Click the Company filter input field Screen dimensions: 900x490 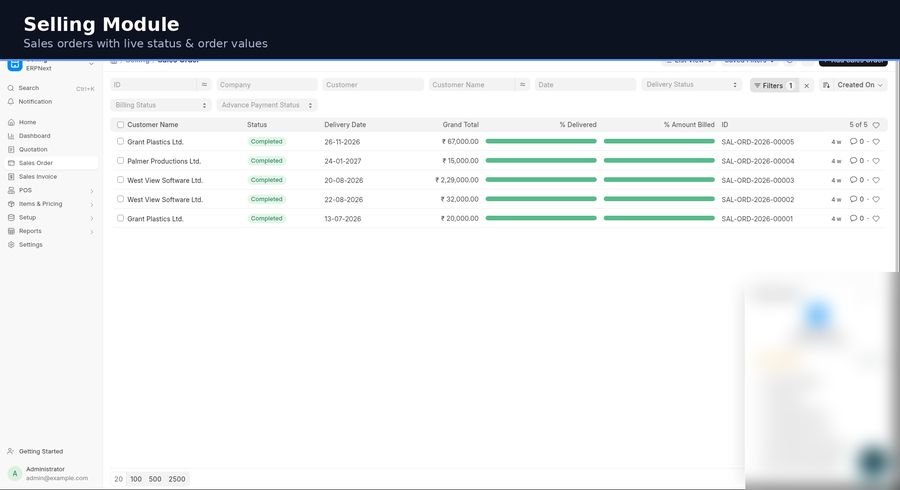[267, 84]
